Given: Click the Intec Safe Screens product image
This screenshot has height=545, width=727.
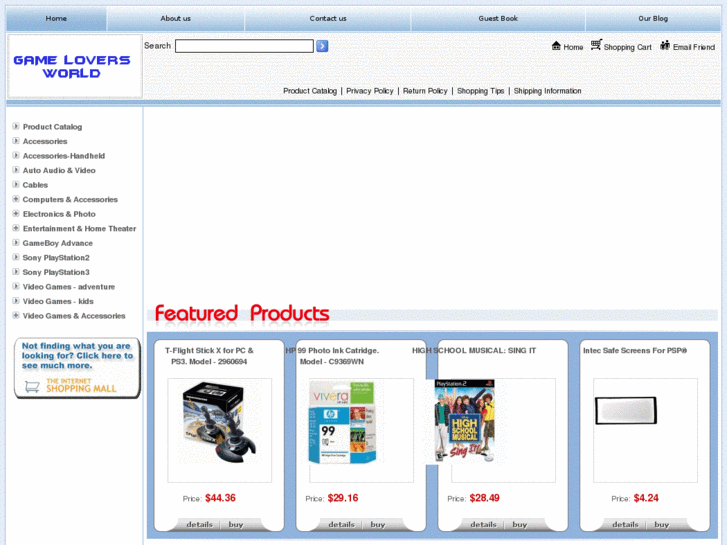Looking at the screenshot, I should [x=626, y=410].
